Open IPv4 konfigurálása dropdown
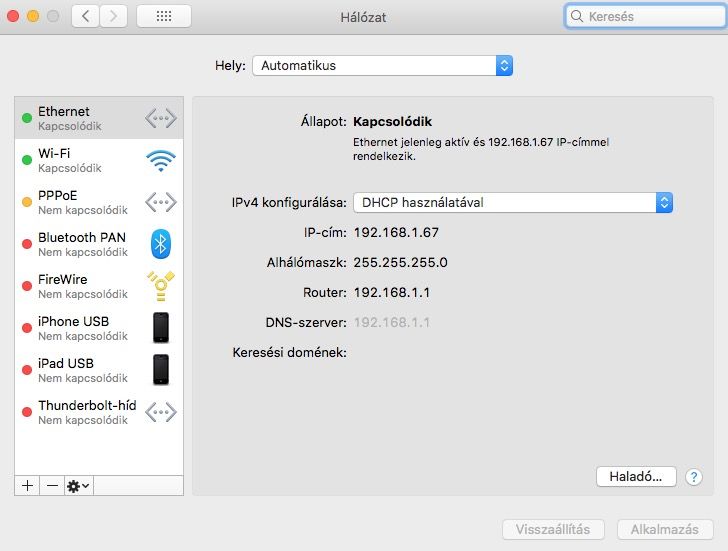Viewport: 728px width, 551px height. click(513, 202)
